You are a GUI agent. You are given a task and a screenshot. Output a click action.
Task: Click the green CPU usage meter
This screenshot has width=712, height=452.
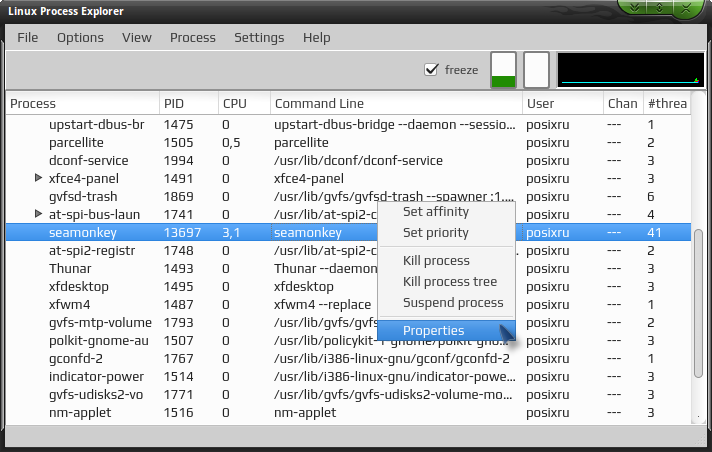click(504, 70)
